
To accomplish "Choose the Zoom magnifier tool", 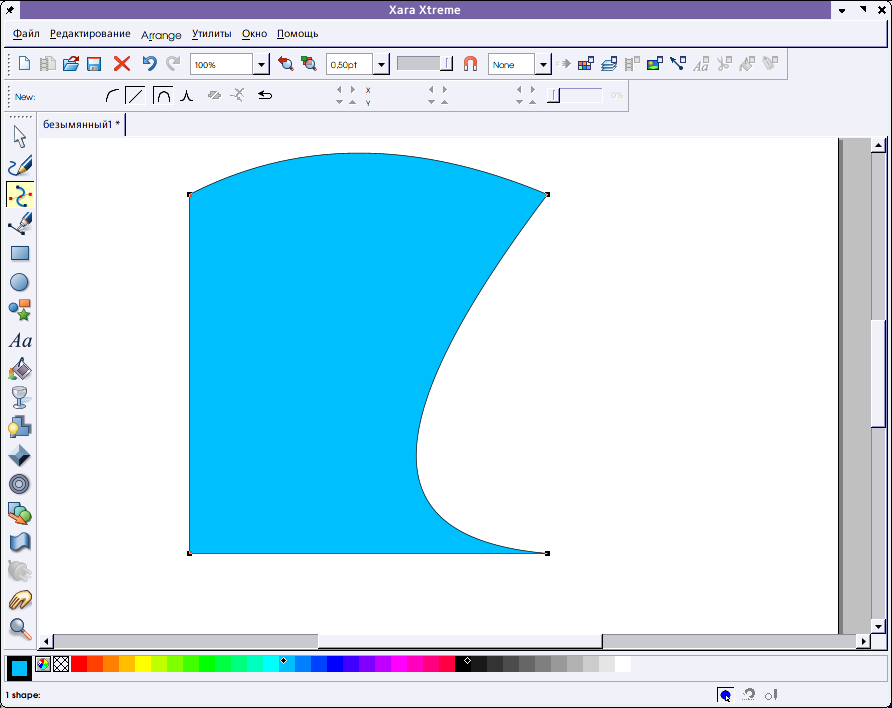I will coord(20,628).
